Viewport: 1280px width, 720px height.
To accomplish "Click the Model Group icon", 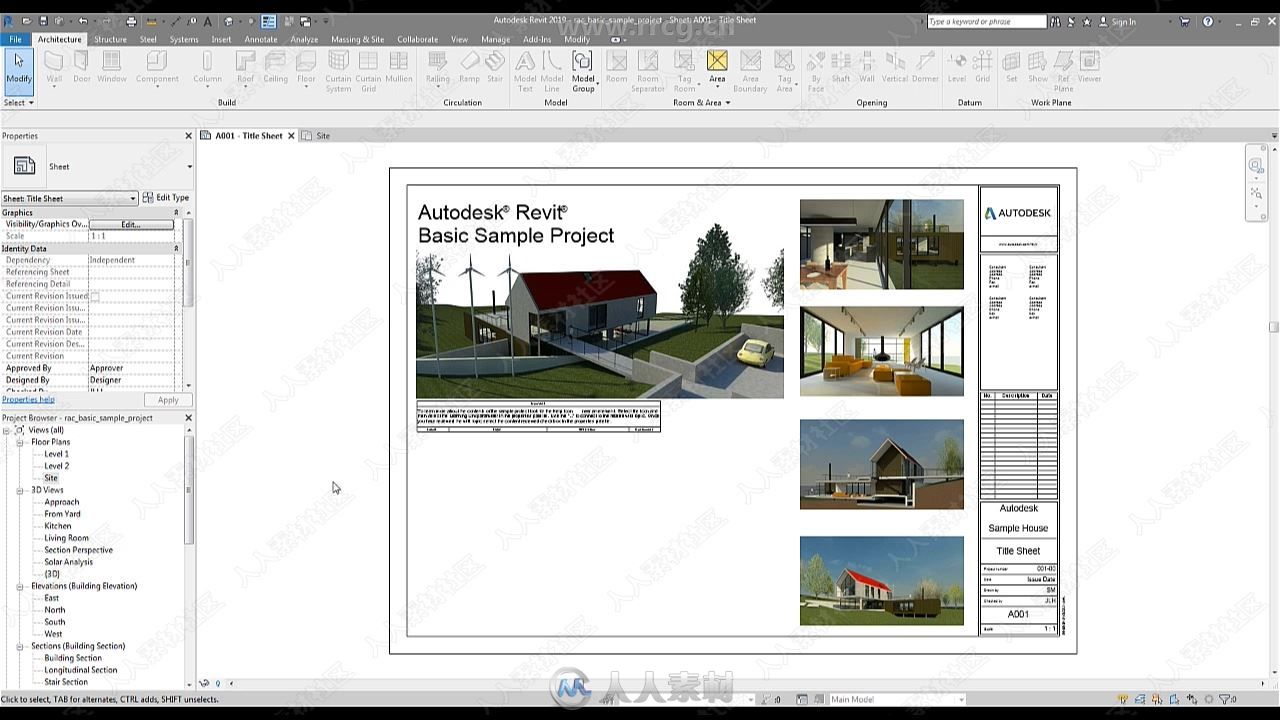I will (x=582, y=61).
